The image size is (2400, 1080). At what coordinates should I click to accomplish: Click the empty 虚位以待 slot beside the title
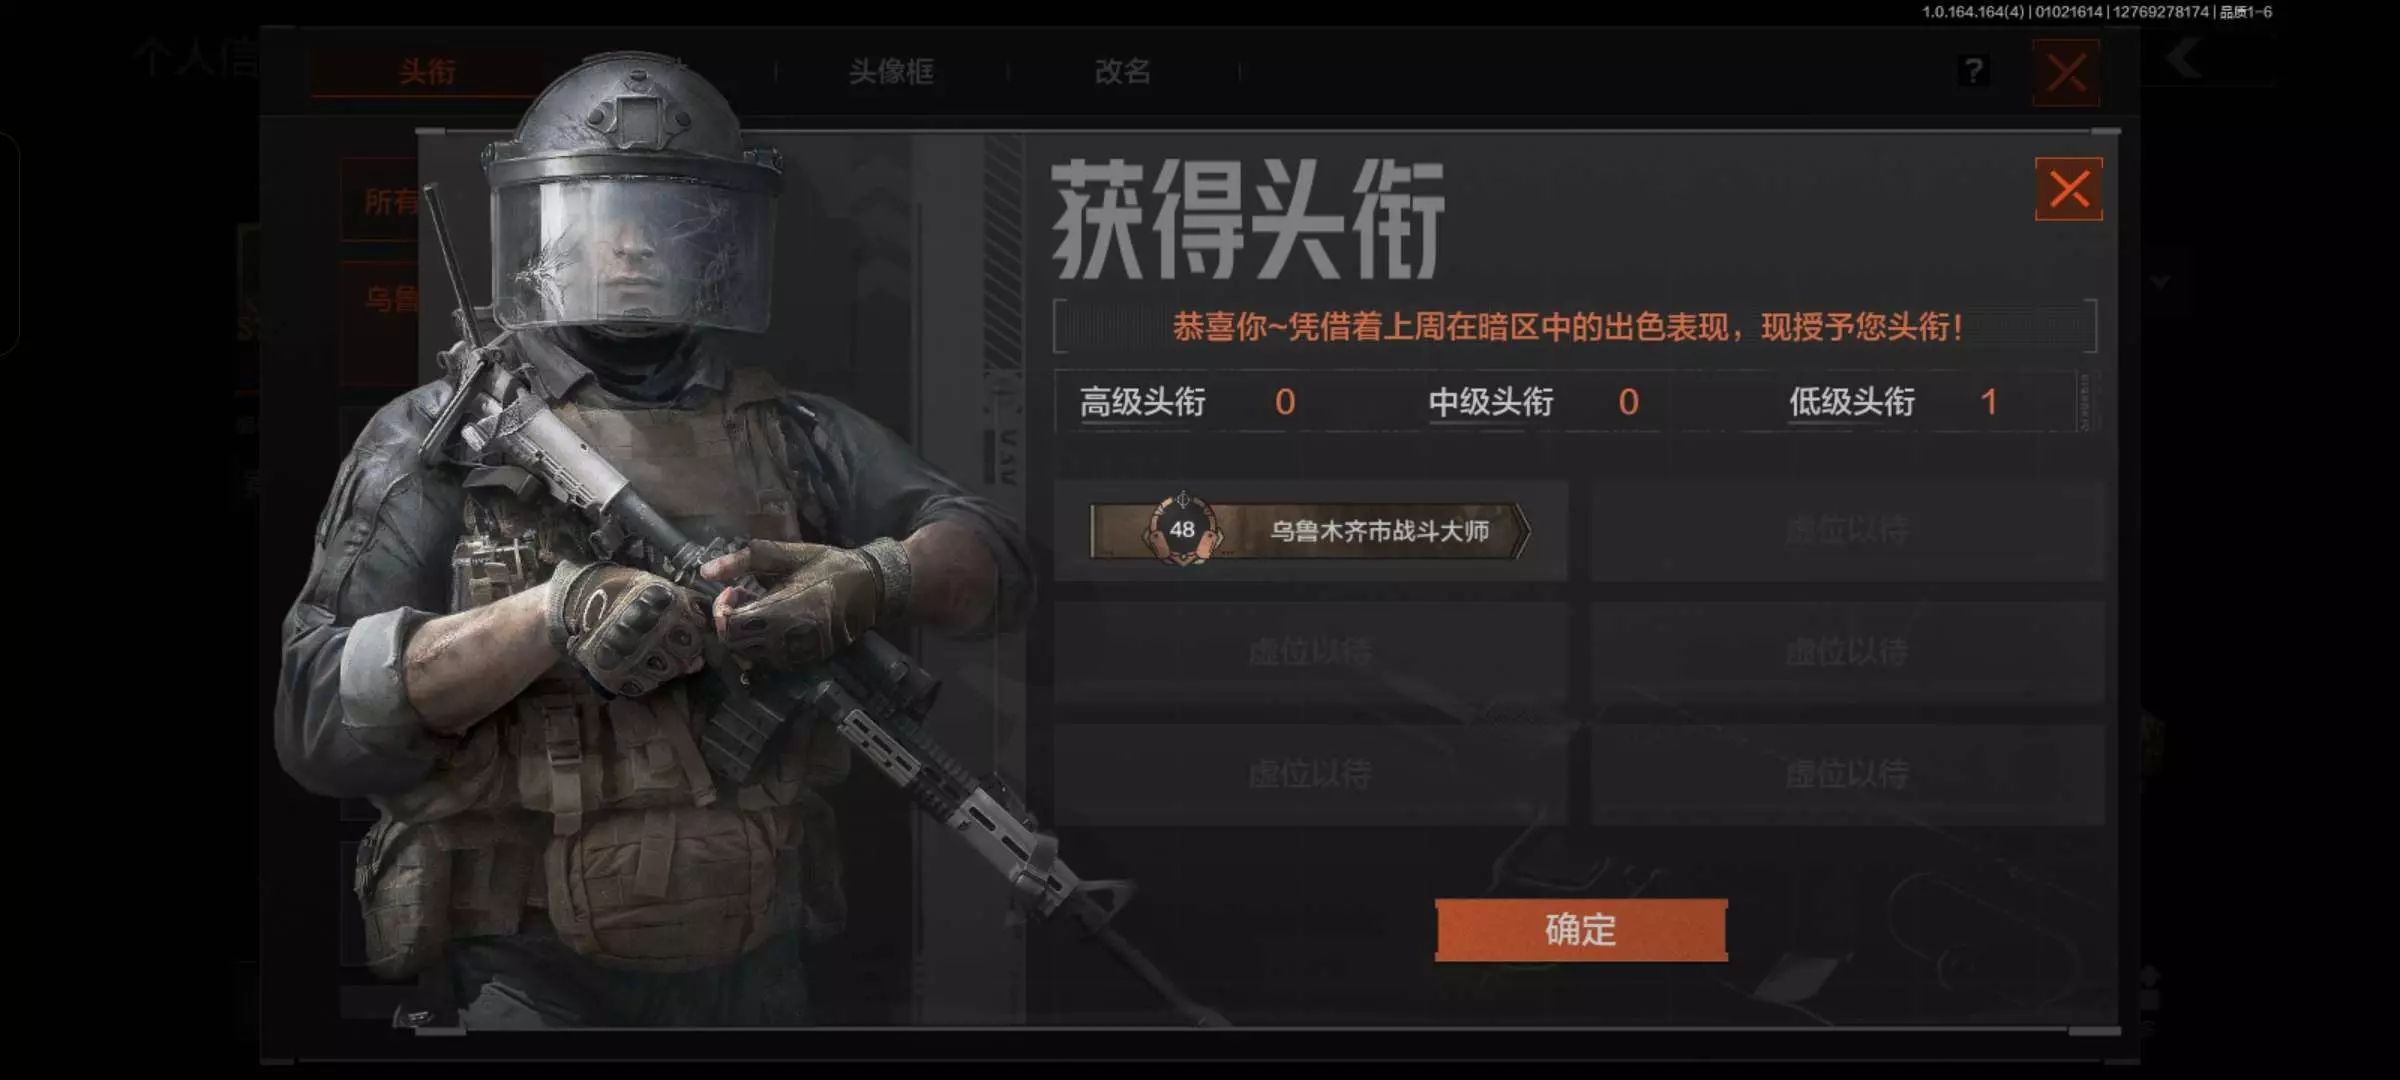(x=1848, y=530)
